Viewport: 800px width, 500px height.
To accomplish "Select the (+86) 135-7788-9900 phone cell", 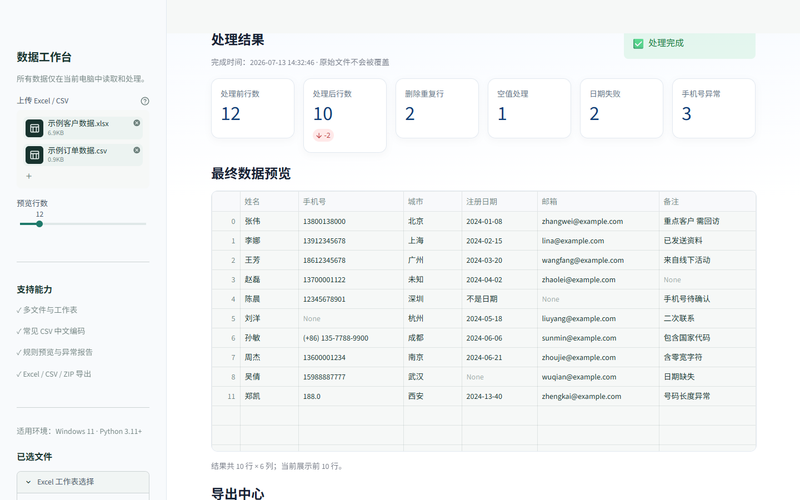I will tap(351, 338).
